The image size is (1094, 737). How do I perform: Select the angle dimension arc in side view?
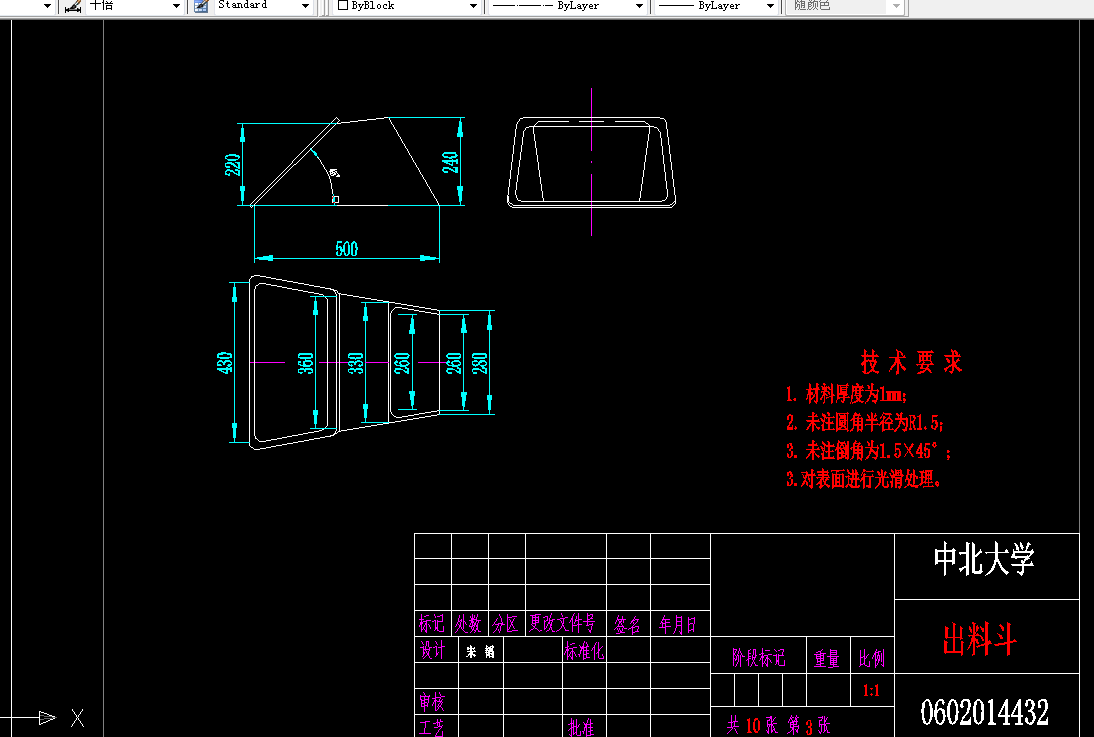[329, 174]
